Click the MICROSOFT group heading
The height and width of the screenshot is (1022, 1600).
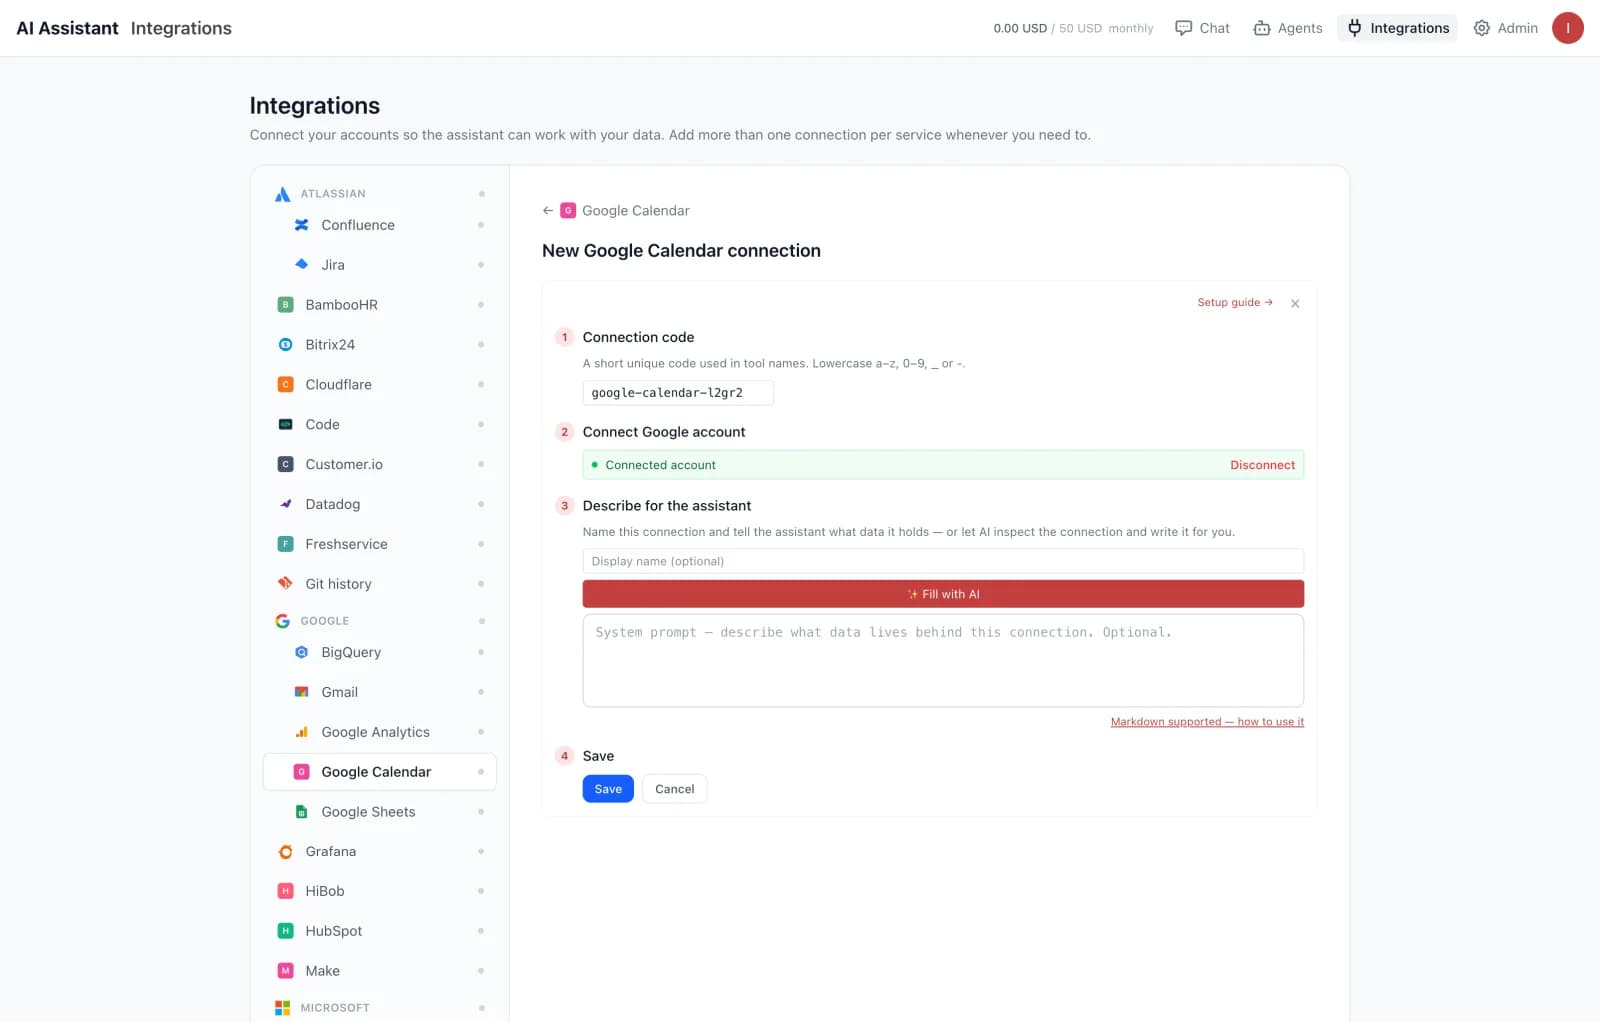tap(335, 1008)
